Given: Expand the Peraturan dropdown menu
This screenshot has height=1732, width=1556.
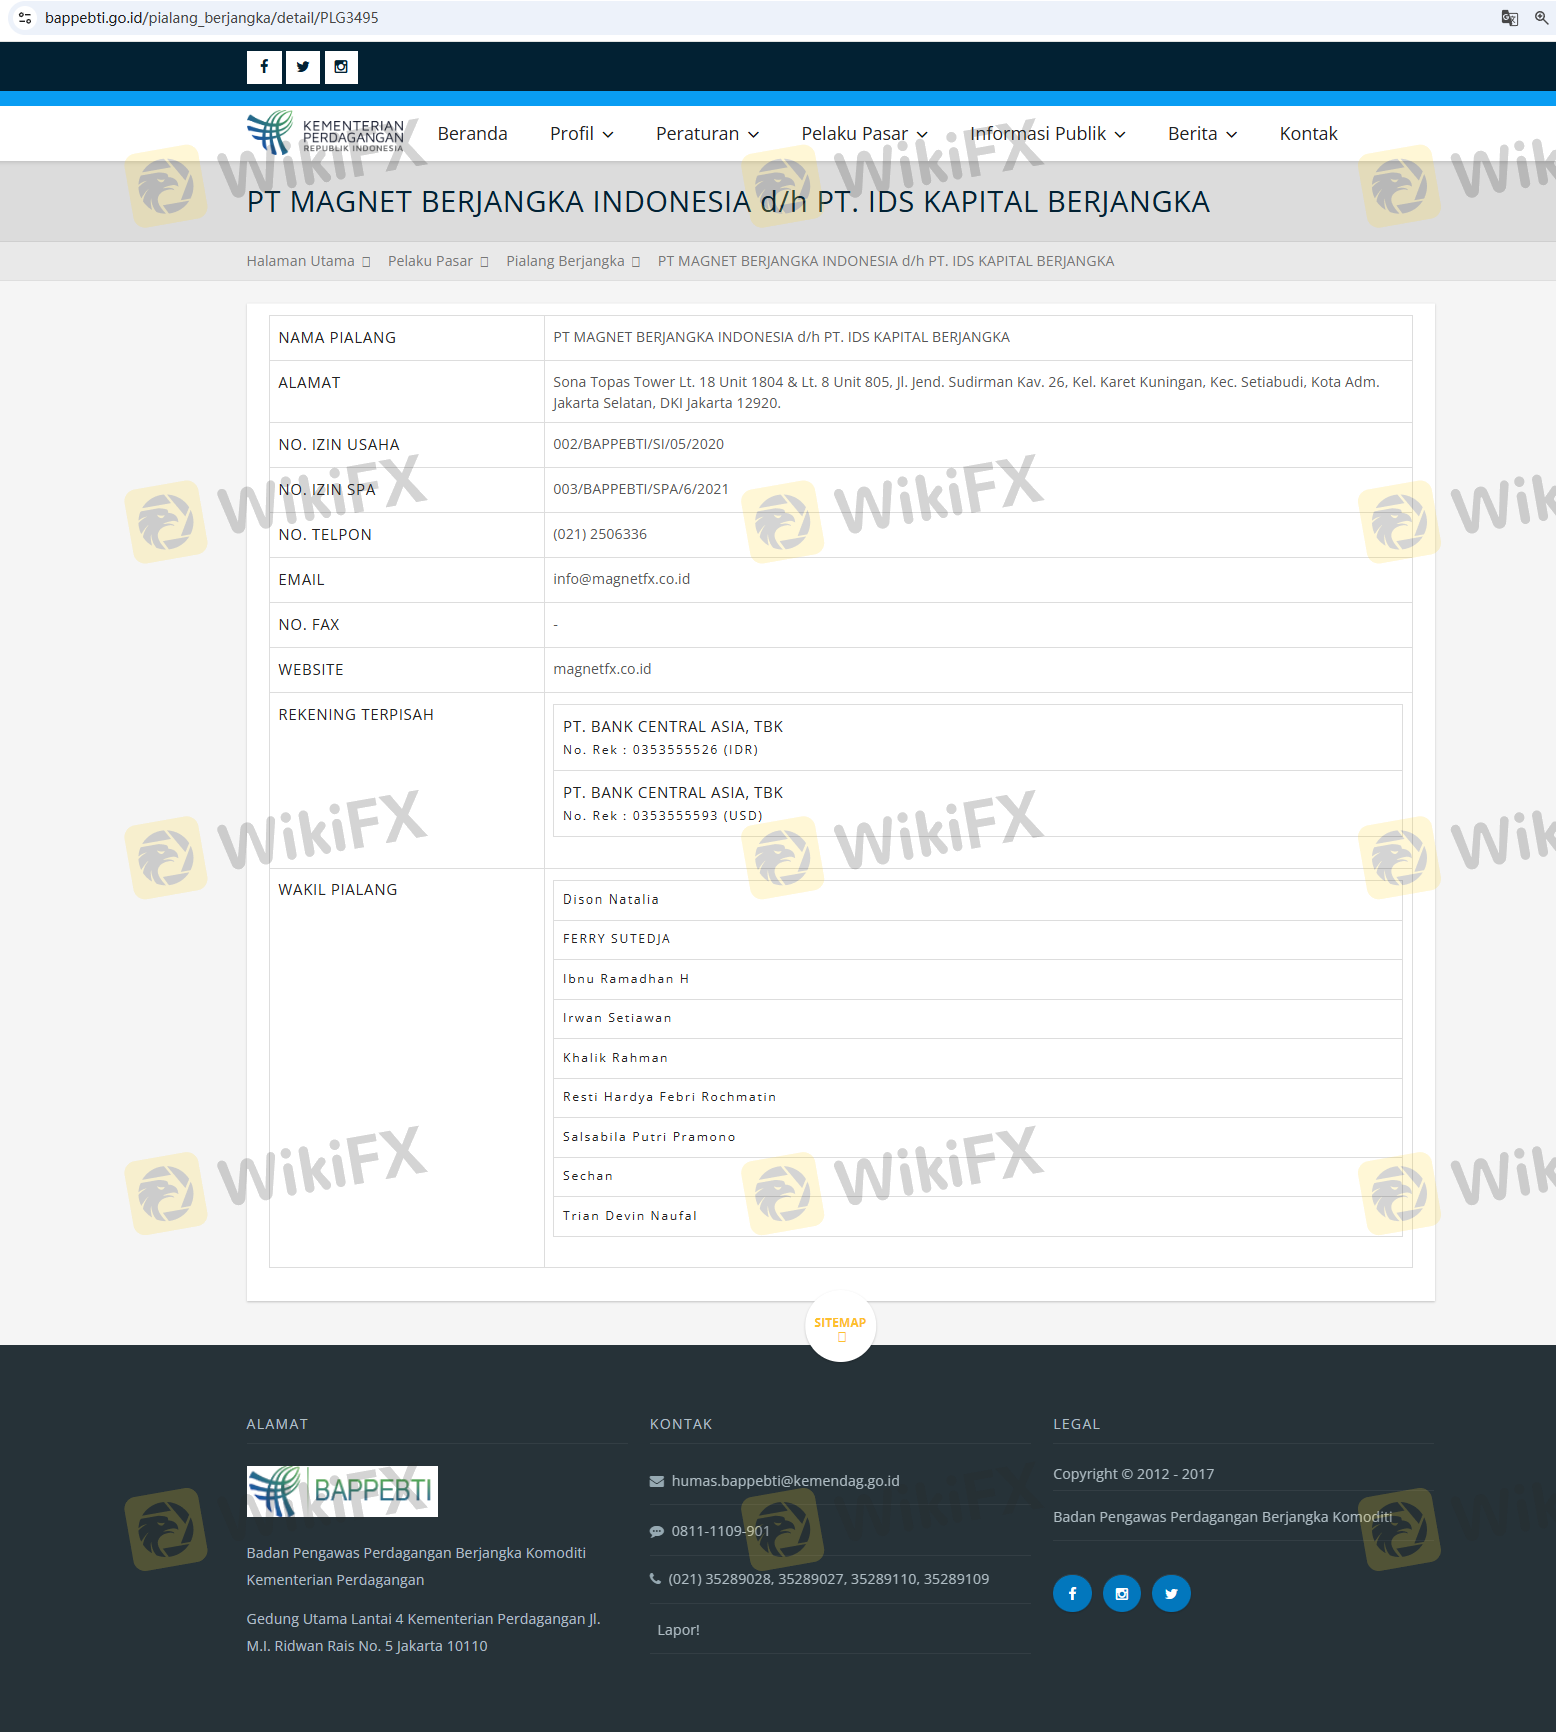Looking at the screenshot, I should click(707, 134).
